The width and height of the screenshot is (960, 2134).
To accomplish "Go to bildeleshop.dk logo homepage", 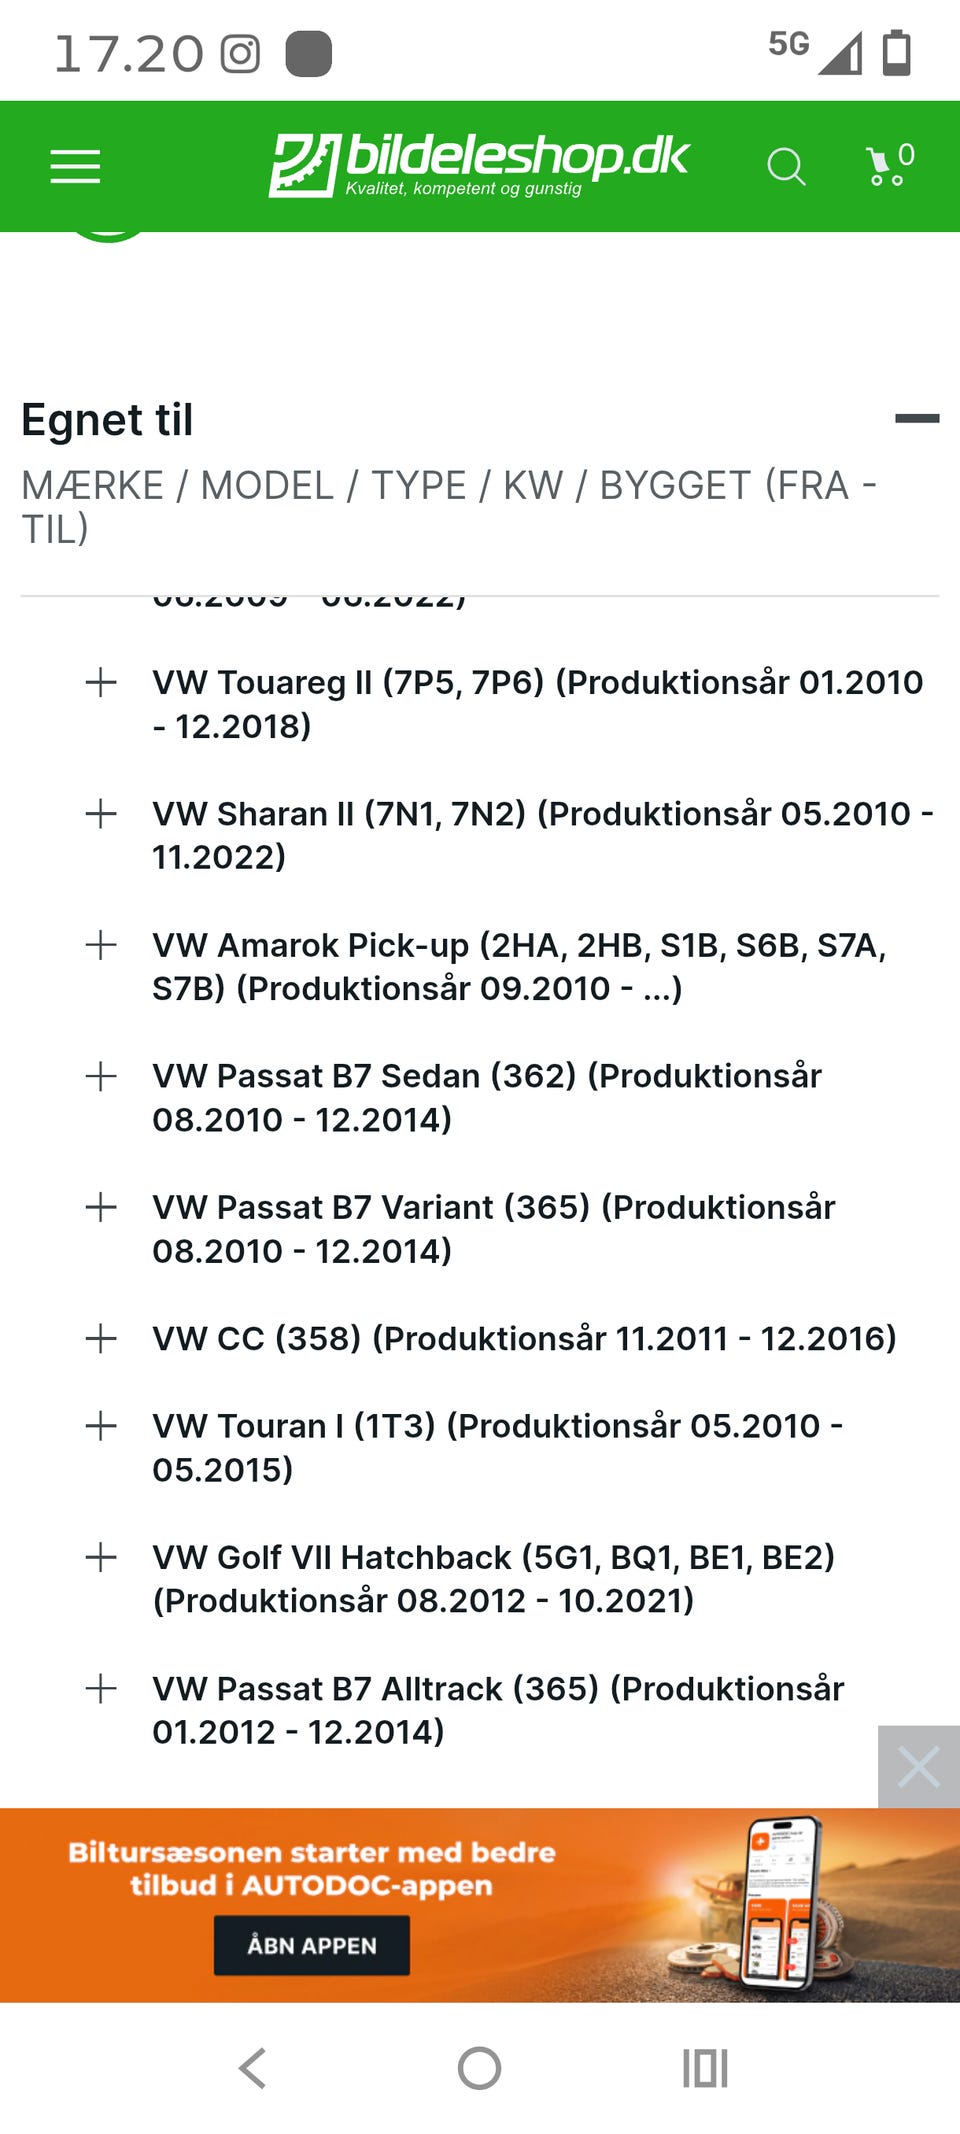I will tap(478, 165).
